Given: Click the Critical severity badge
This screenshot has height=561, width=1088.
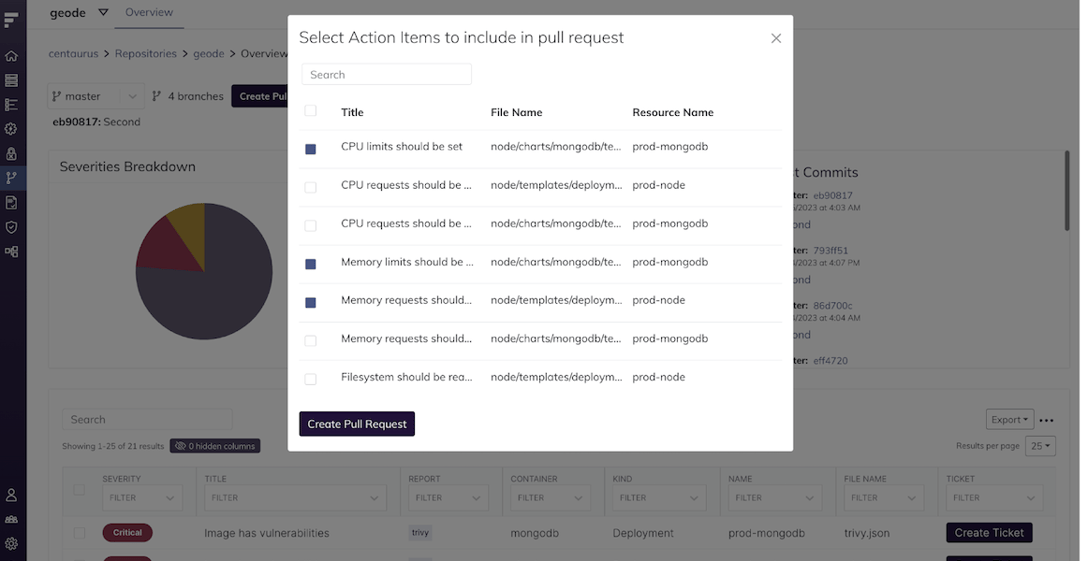Looking at the screenshot, I should [127, 533].
